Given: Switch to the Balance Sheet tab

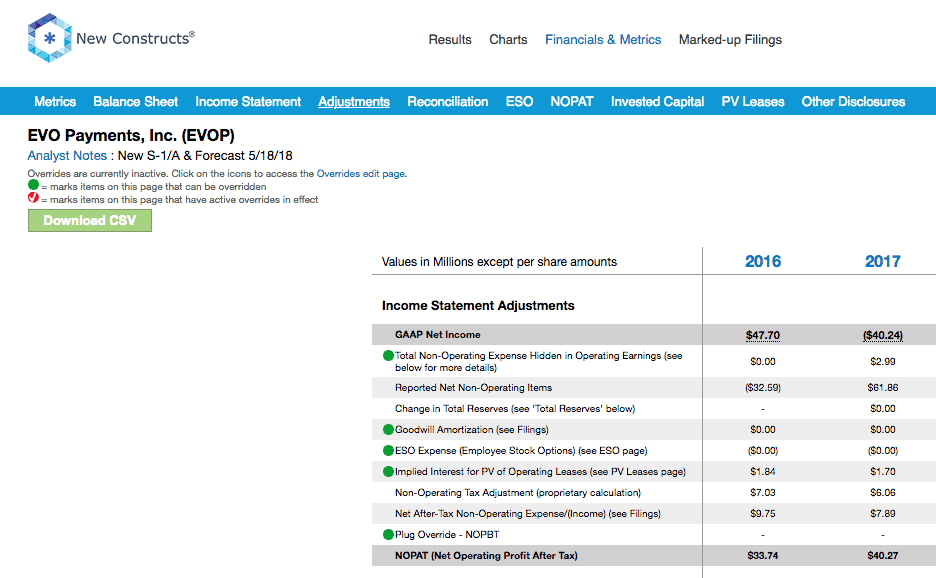Looking at the screenshot, I should (136, 102).
